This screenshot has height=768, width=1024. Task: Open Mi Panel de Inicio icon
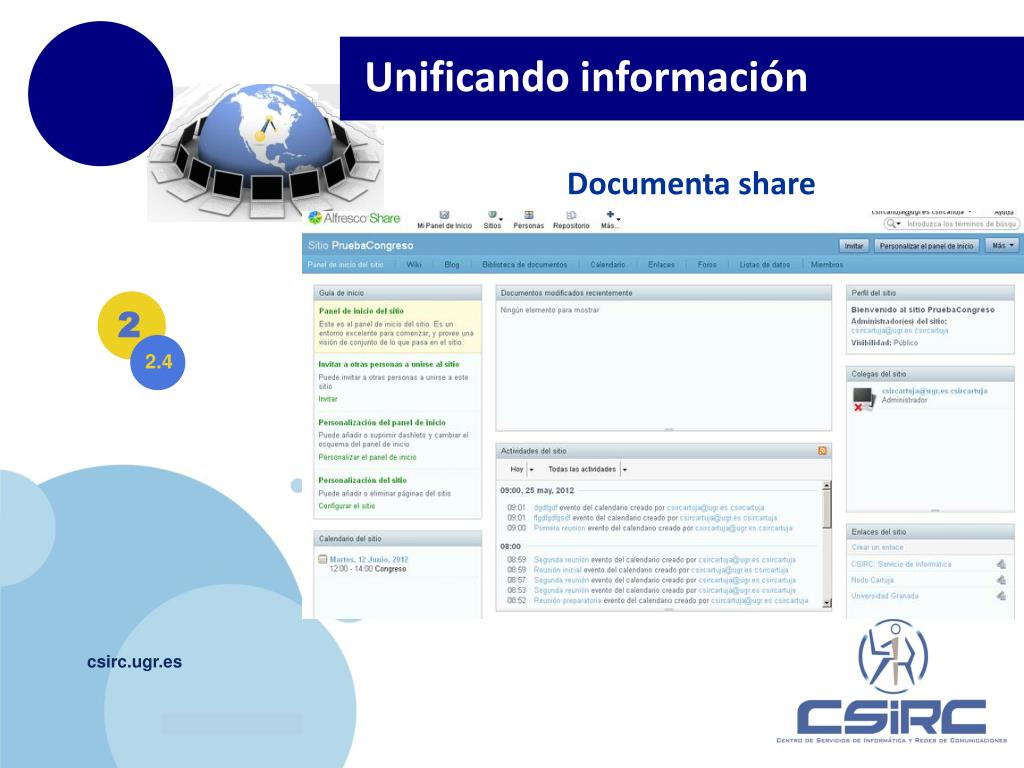point(445,215)
